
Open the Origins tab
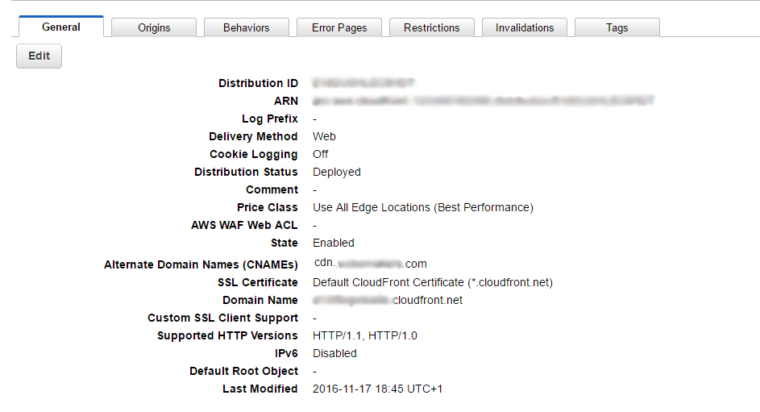[x=154, y=28]
